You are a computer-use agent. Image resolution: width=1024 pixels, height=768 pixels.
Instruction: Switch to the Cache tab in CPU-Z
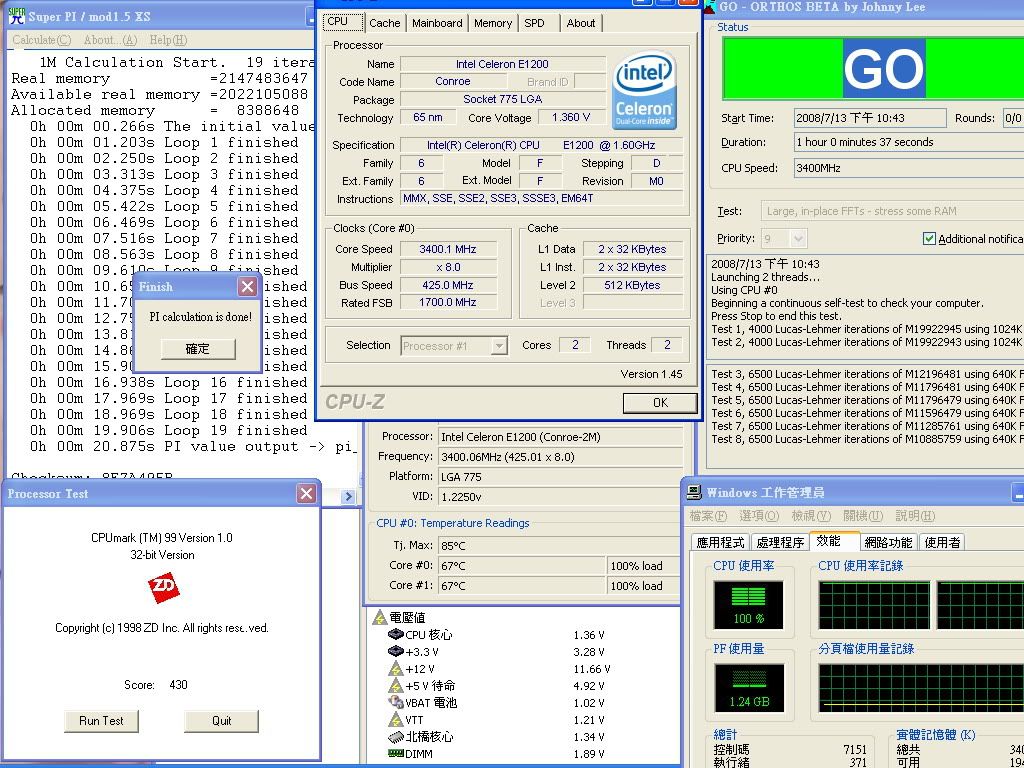tap(384, 23)
